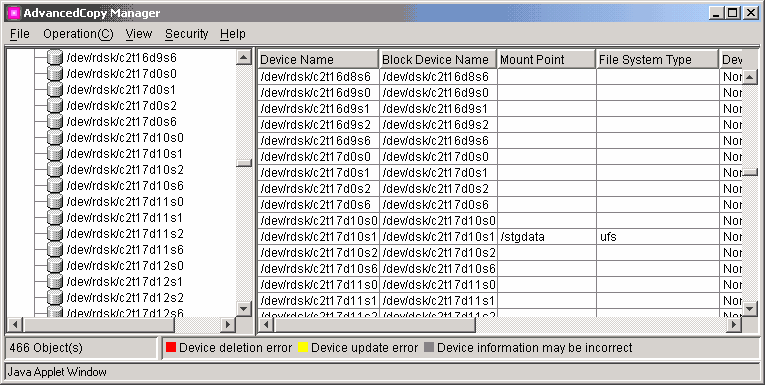Click disk icon for /dev/rdsk/c2t16d9s6 in tree
This screenshot has height=385, width=765.
pyautogui.click(x=55, y=58)
